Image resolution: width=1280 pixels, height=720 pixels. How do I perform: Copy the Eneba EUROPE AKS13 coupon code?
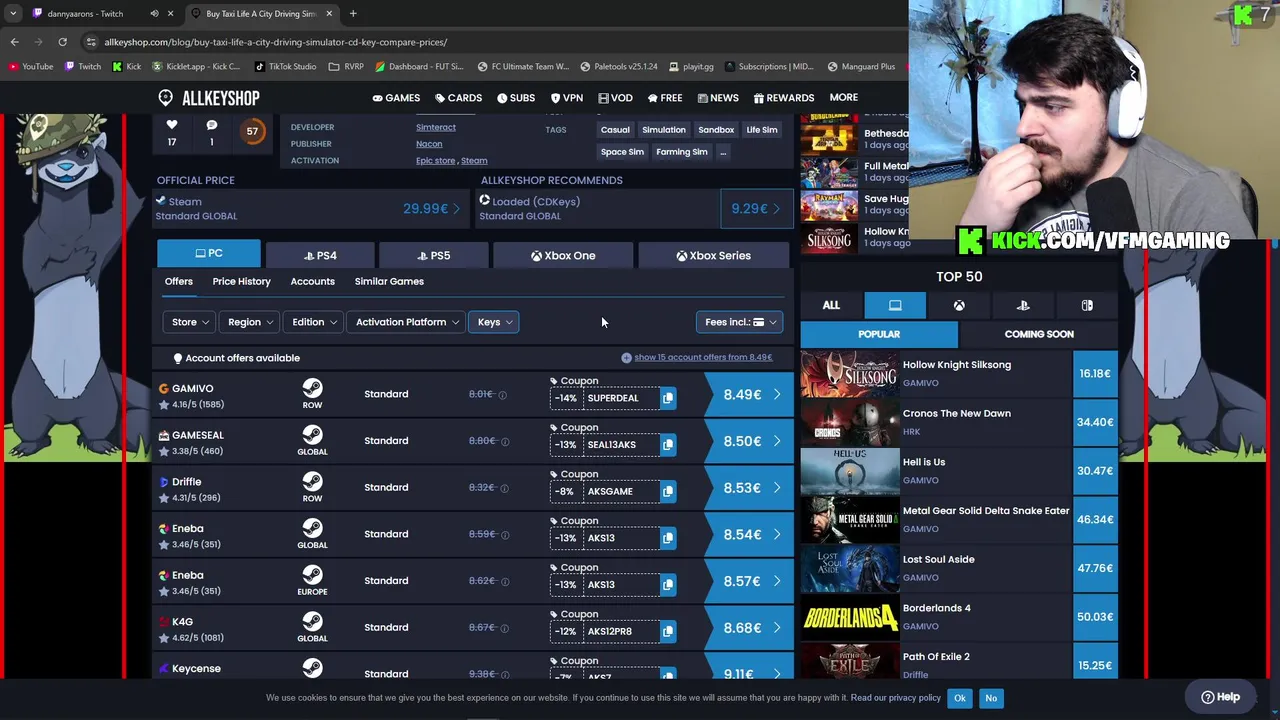pos(668,584)
